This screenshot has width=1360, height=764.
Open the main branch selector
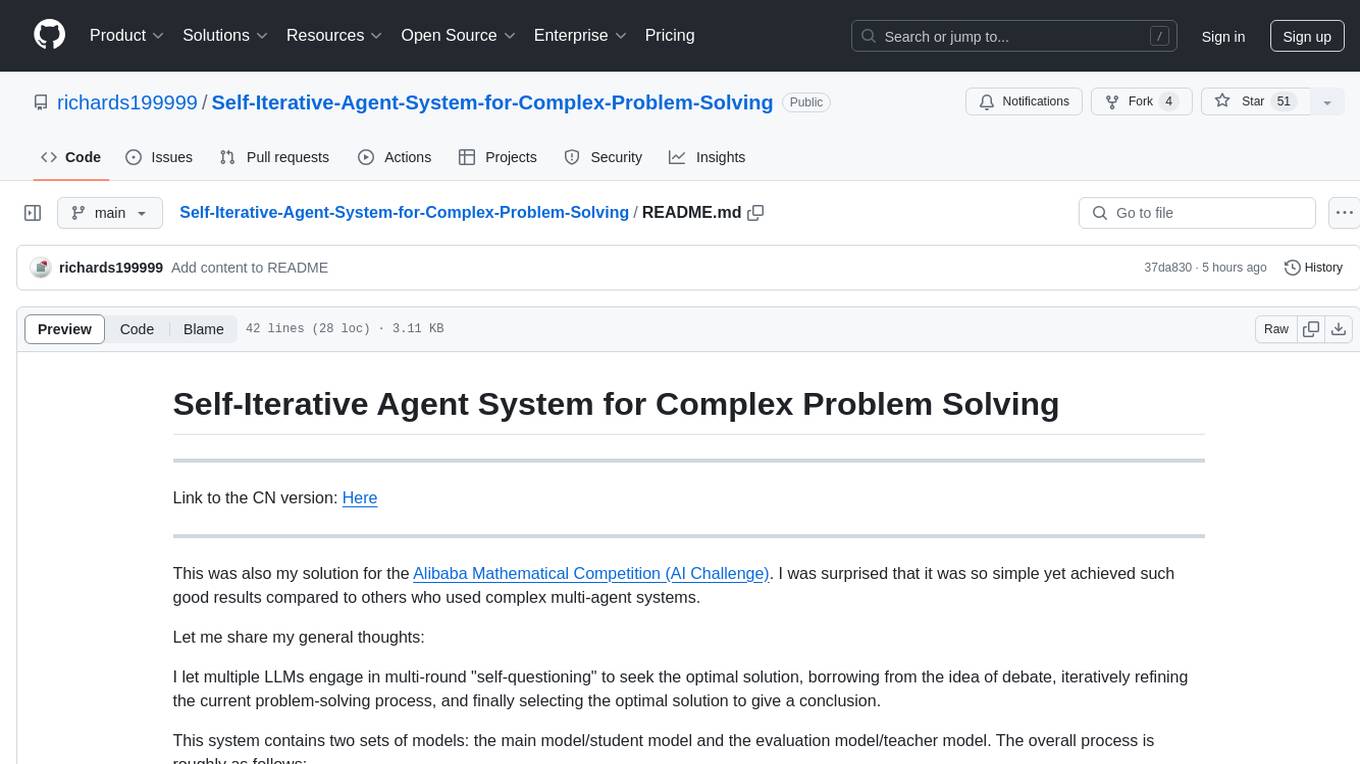[110, 213]
